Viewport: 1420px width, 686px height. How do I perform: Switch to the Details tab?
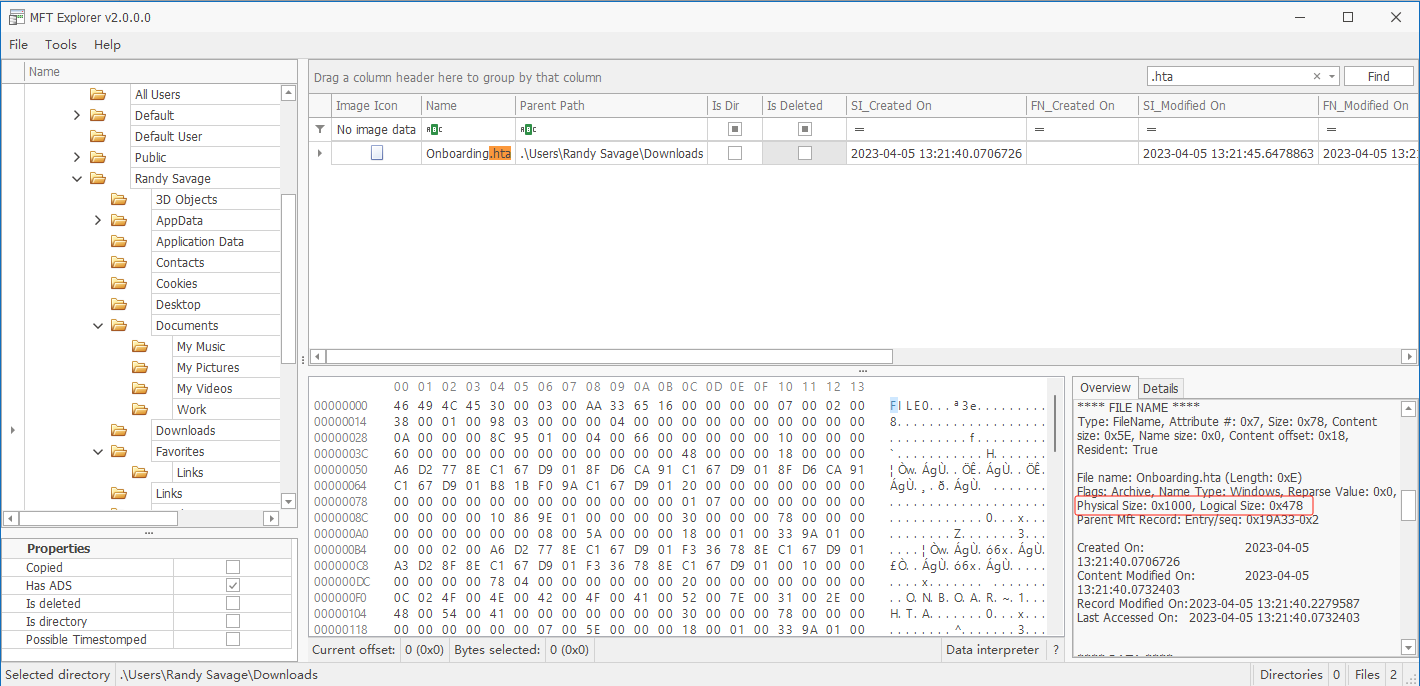(1160, 388)
